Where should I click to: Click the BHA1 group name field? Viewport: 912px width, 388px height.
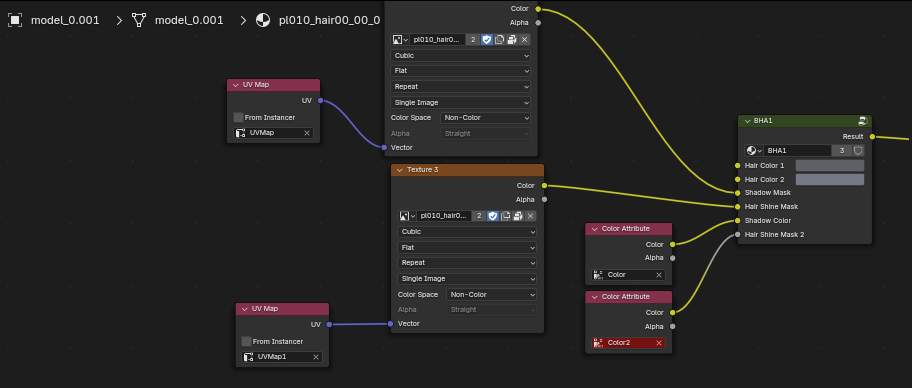tap(797, 151)
